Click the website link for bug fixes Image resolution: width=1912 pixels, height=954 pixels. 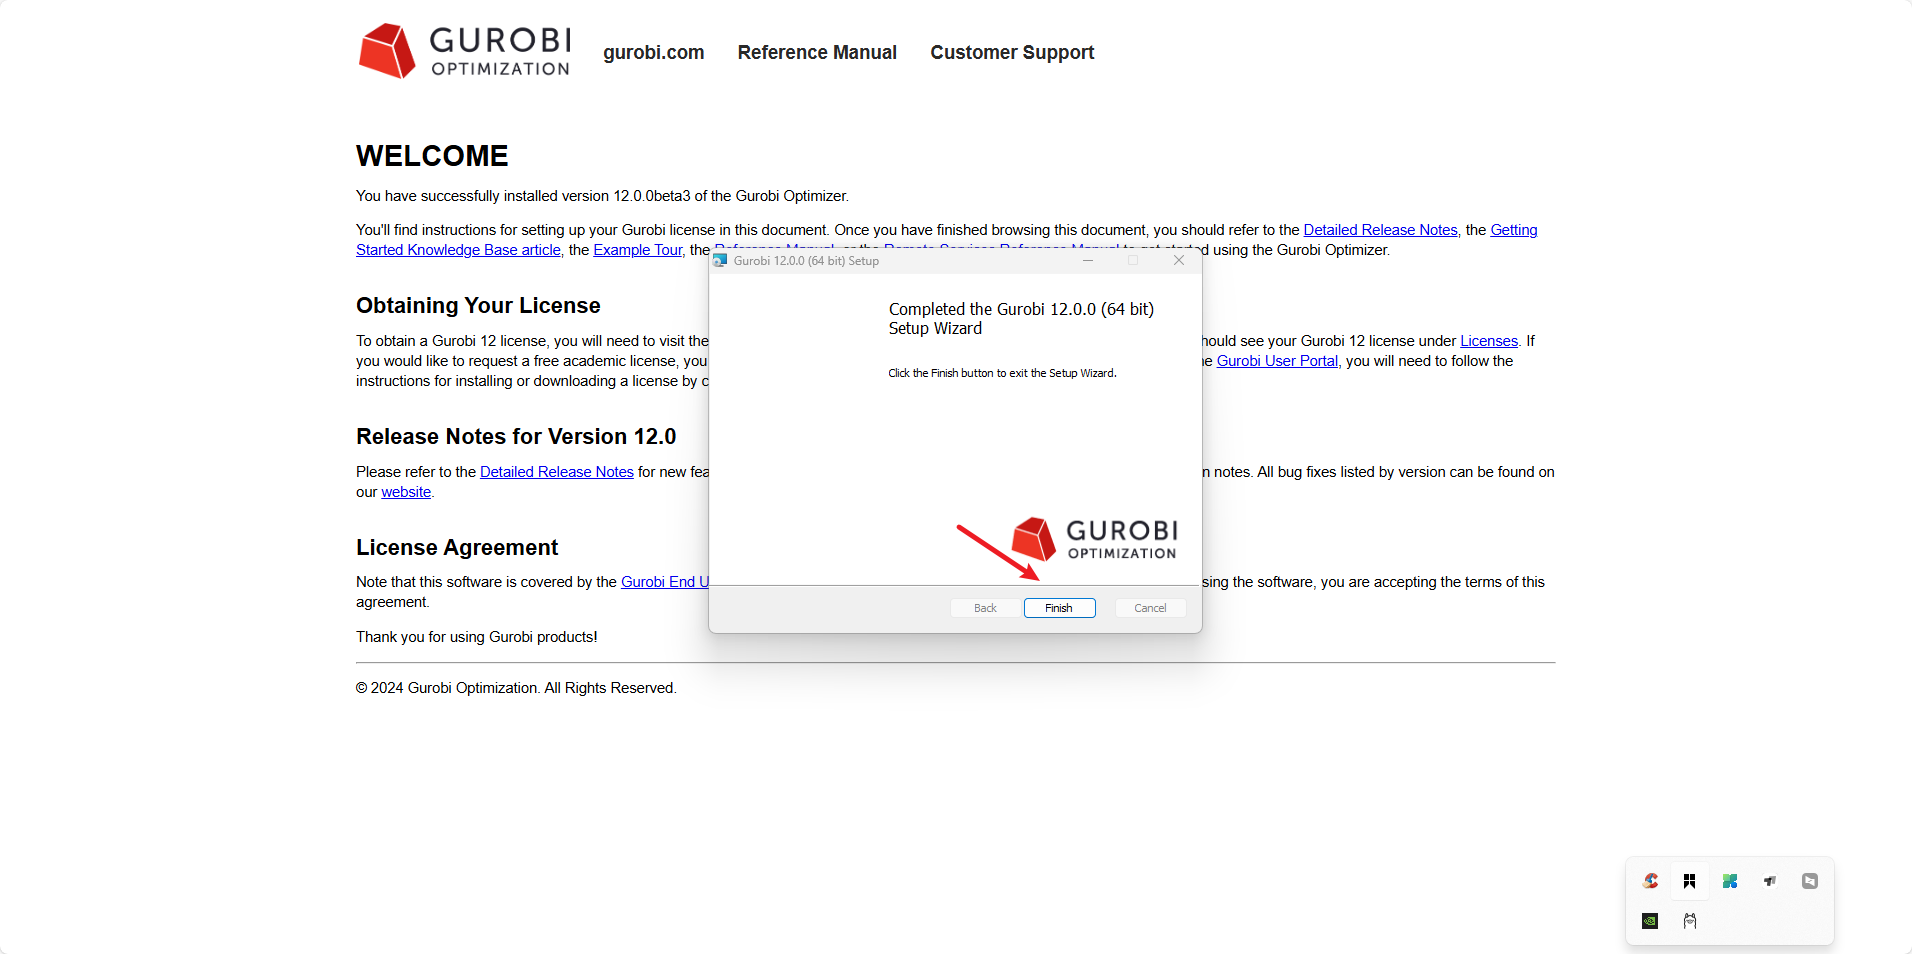coord(406,492)
